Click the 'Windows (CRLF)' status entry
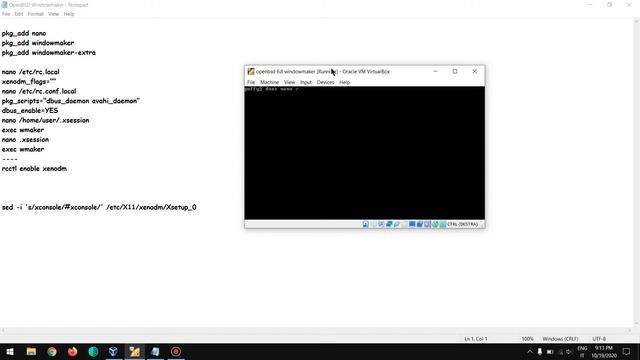The width and height of the screenshot is (640, 360). [560, 339]
